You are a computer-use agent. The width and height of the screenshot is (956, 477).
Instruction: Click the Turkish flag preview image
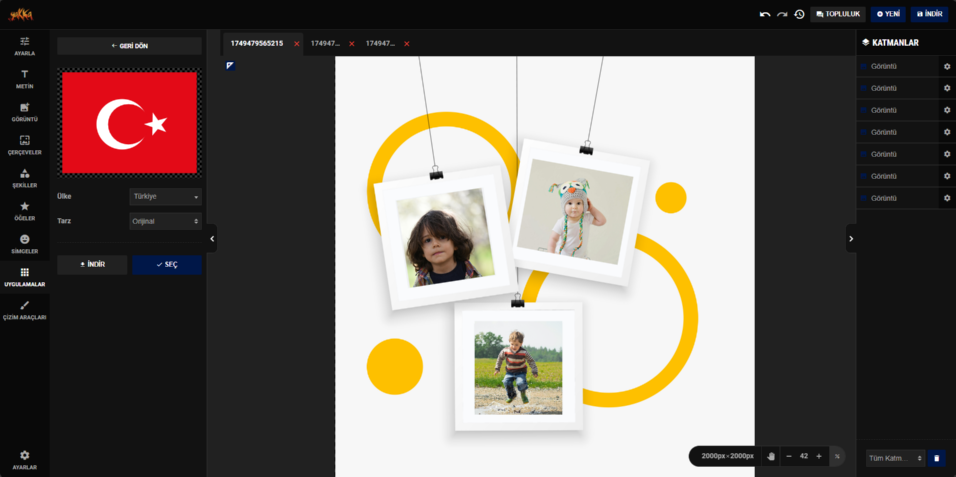[129, 123]
